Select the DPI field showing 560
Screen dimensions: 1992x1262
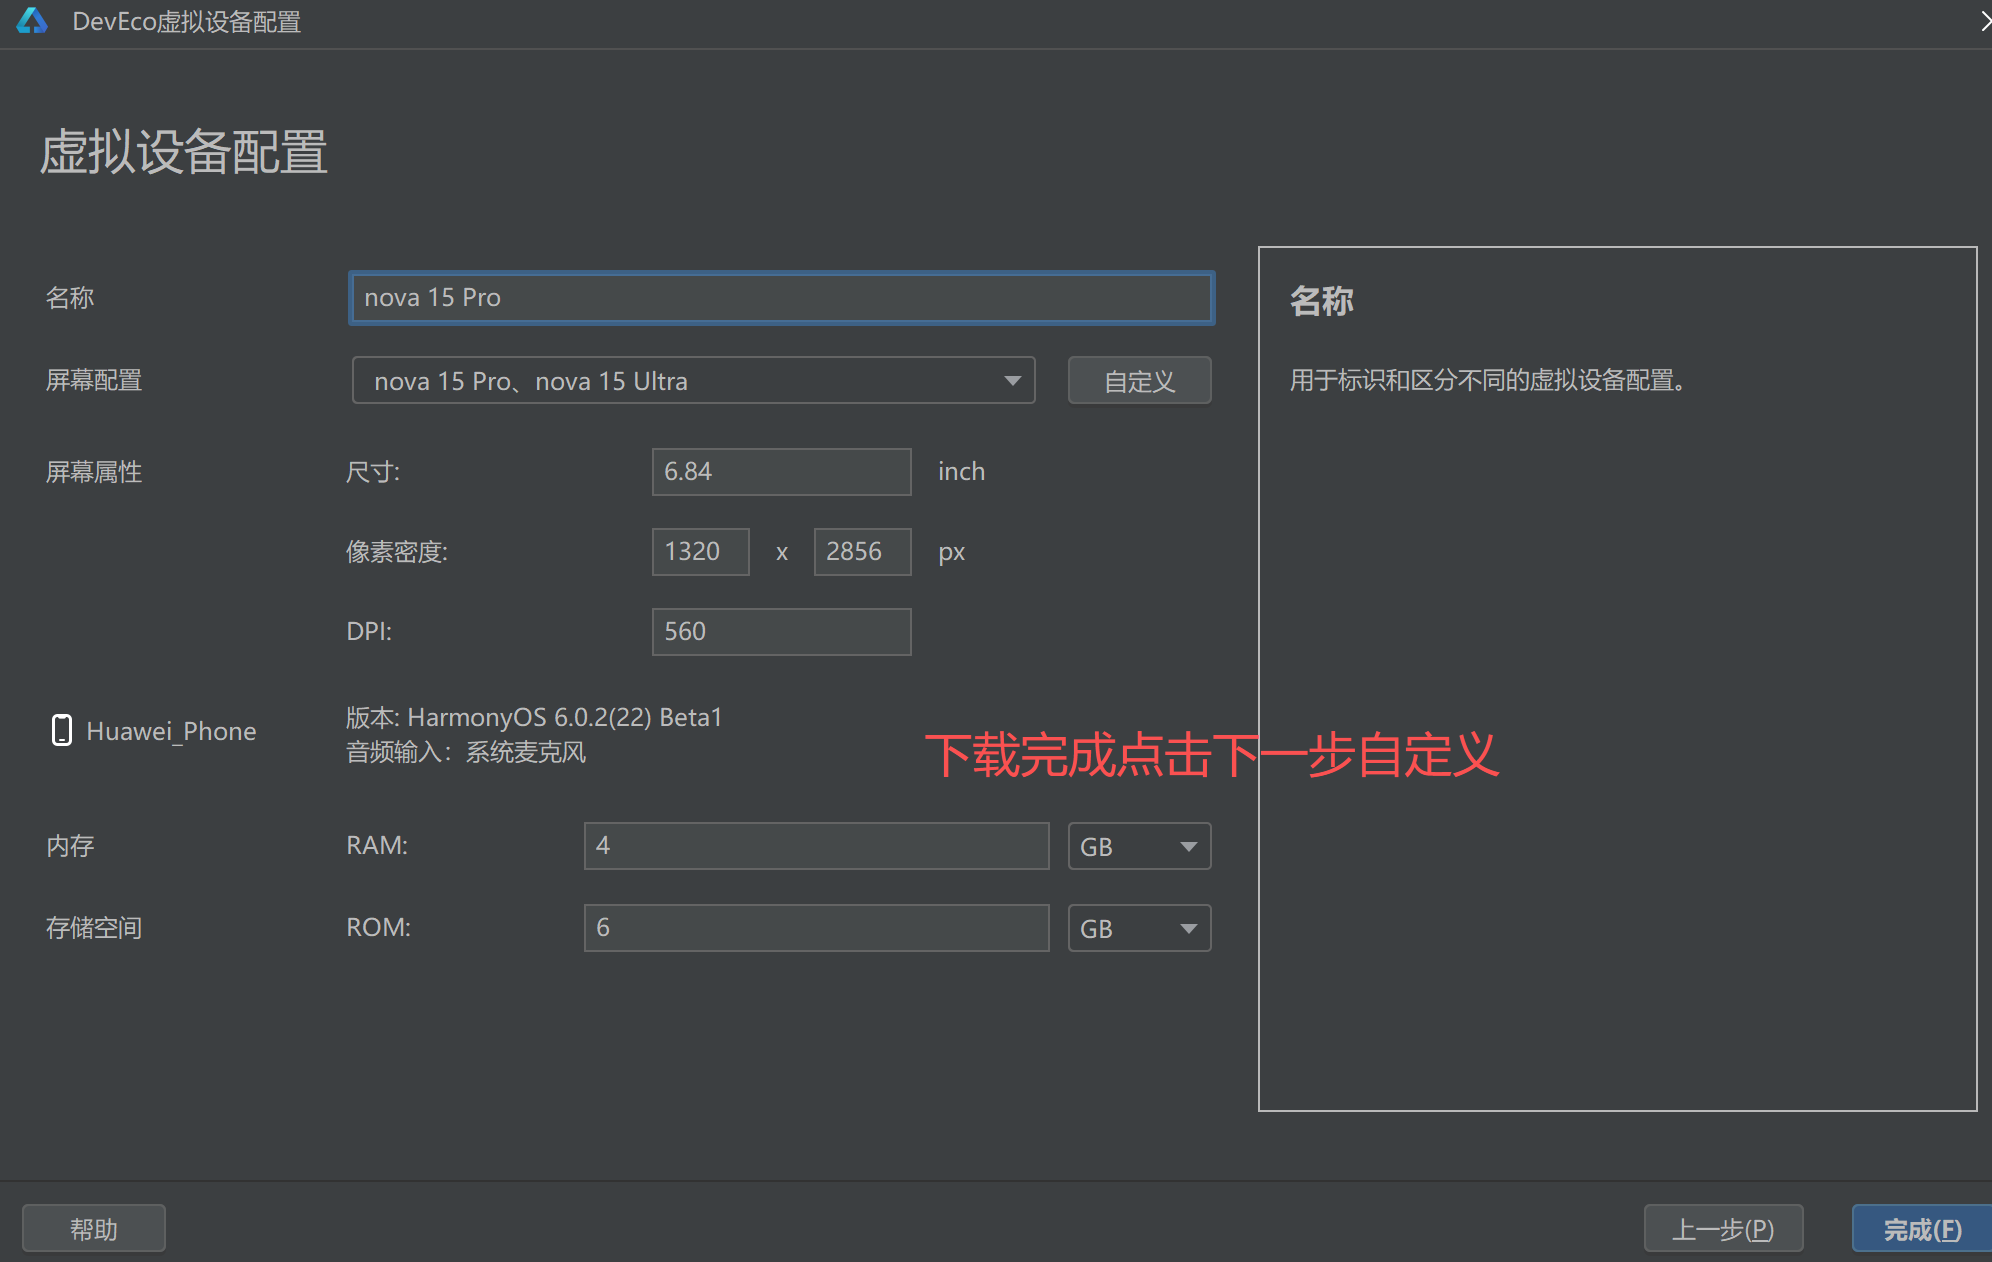tap(781, 631)
